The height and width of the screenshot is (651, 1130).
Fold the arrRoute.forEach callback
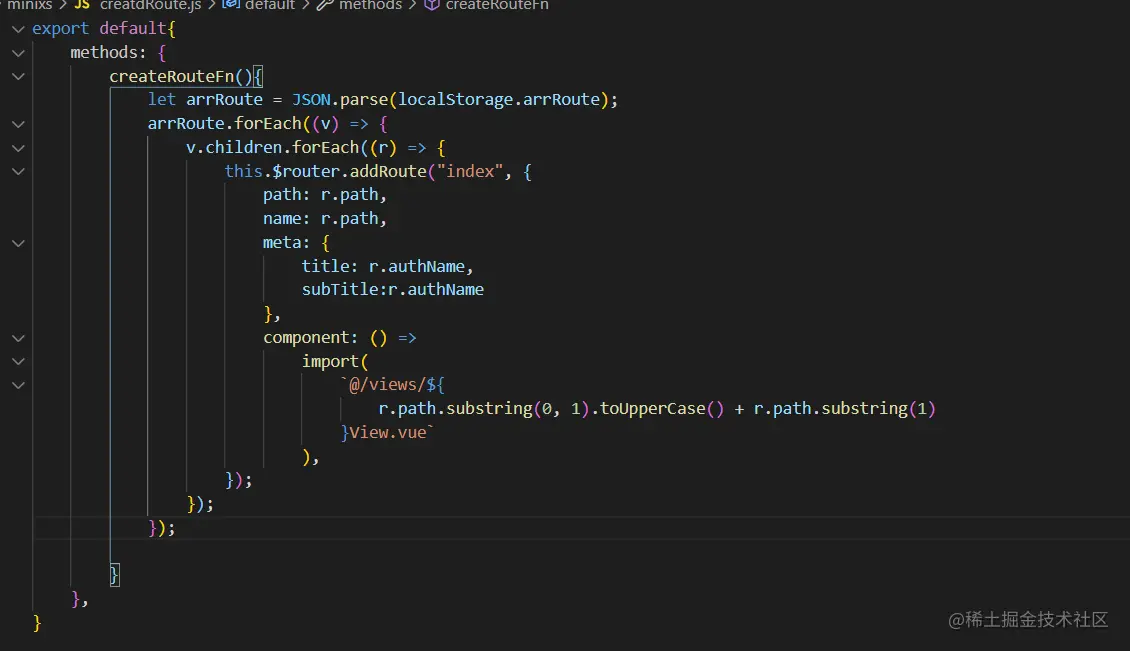(19, 124)
